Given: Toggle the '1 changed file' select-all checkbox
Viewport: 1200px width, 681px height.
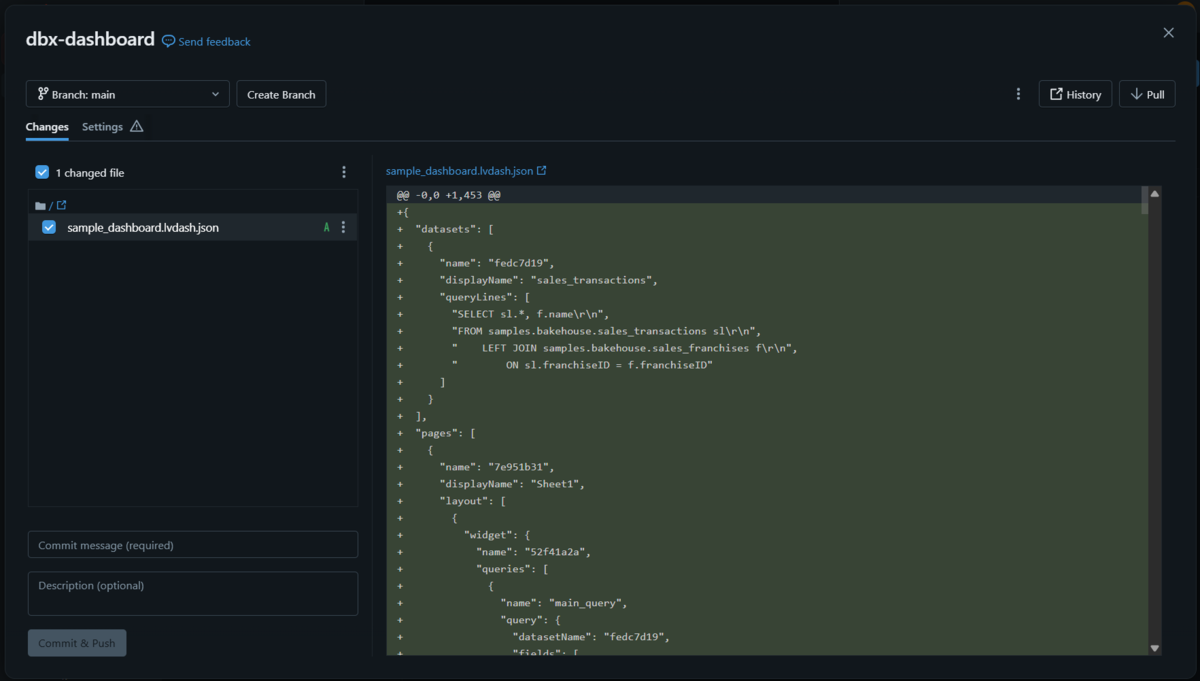Looking at the screenshot, I should (42, 172).
